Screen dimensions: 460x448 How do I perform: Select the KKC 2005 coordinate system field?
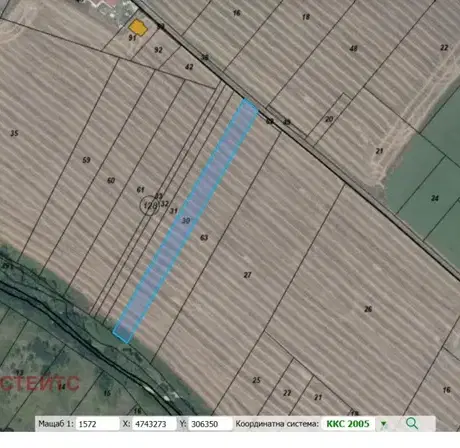(x=348, y=424)
